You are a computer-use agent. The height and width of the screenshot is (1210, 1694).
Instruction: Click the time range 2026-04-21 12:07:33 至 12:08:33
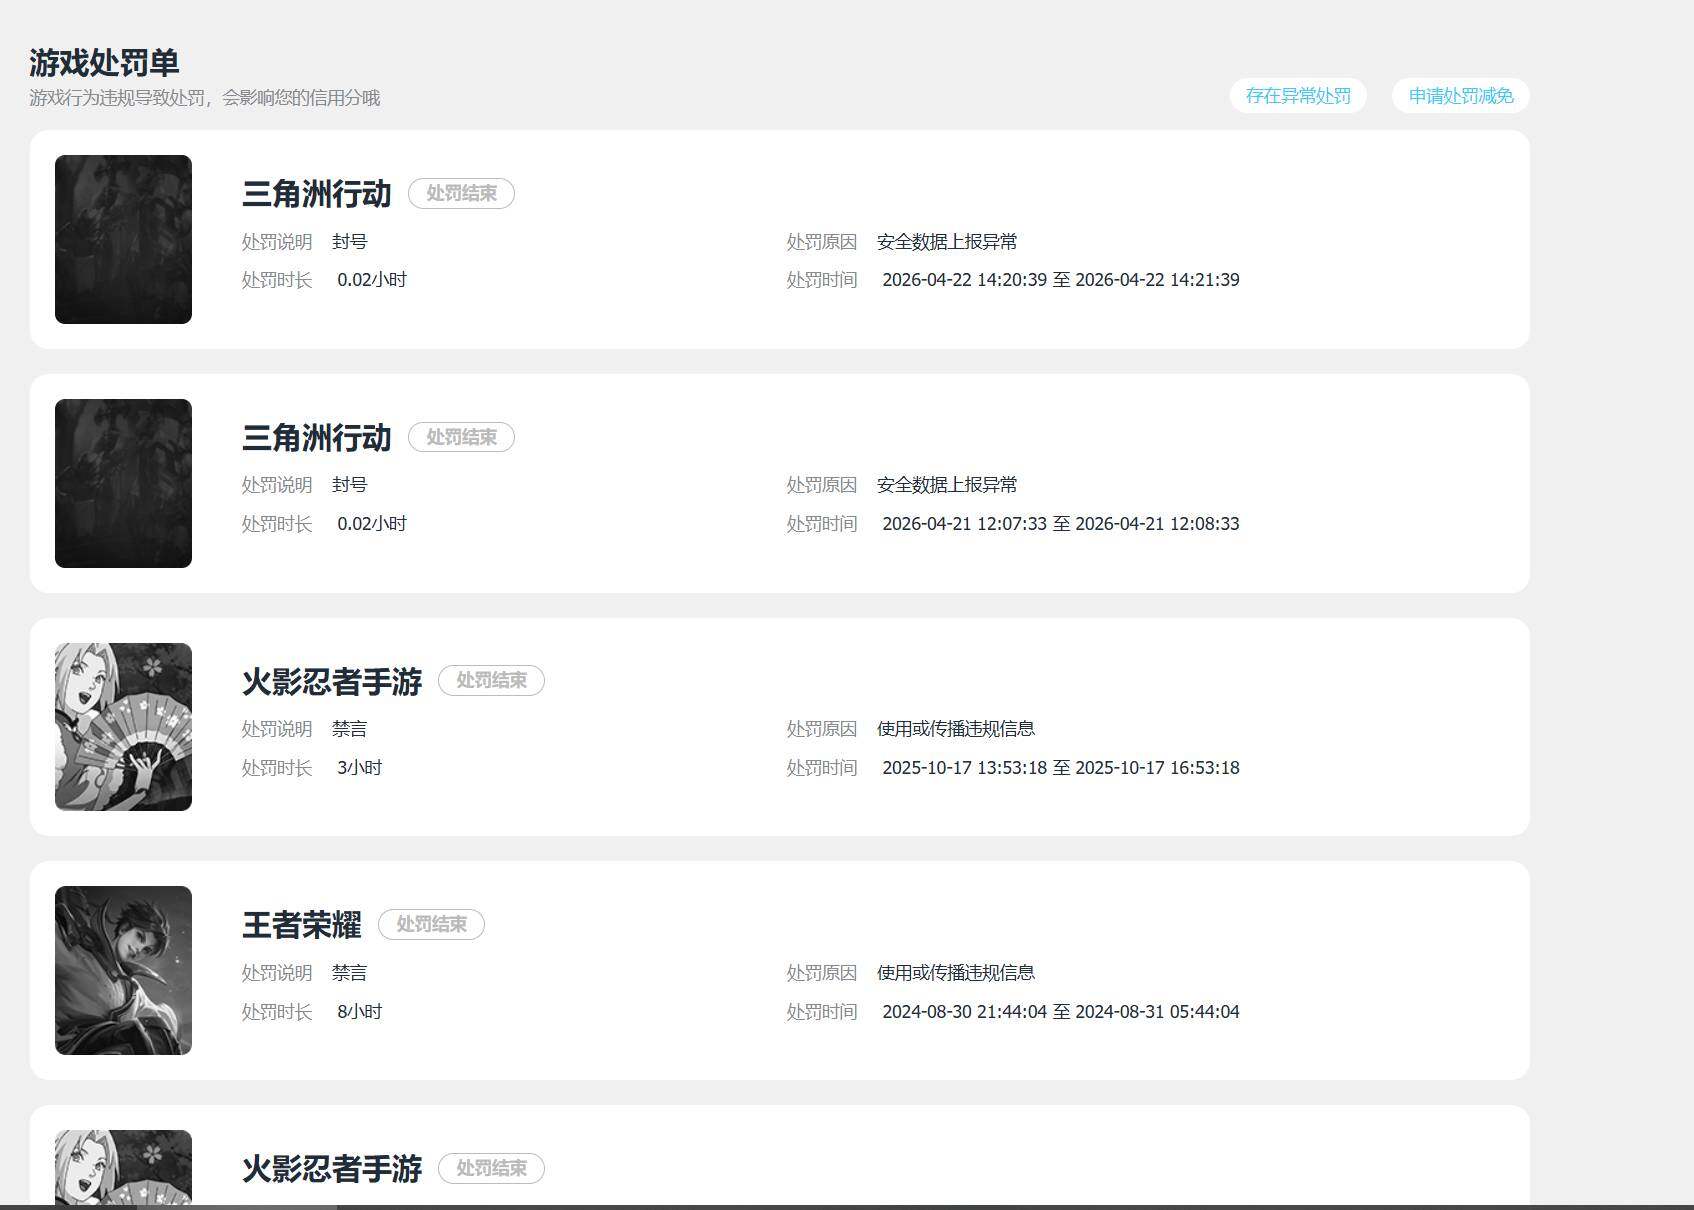1060,524
